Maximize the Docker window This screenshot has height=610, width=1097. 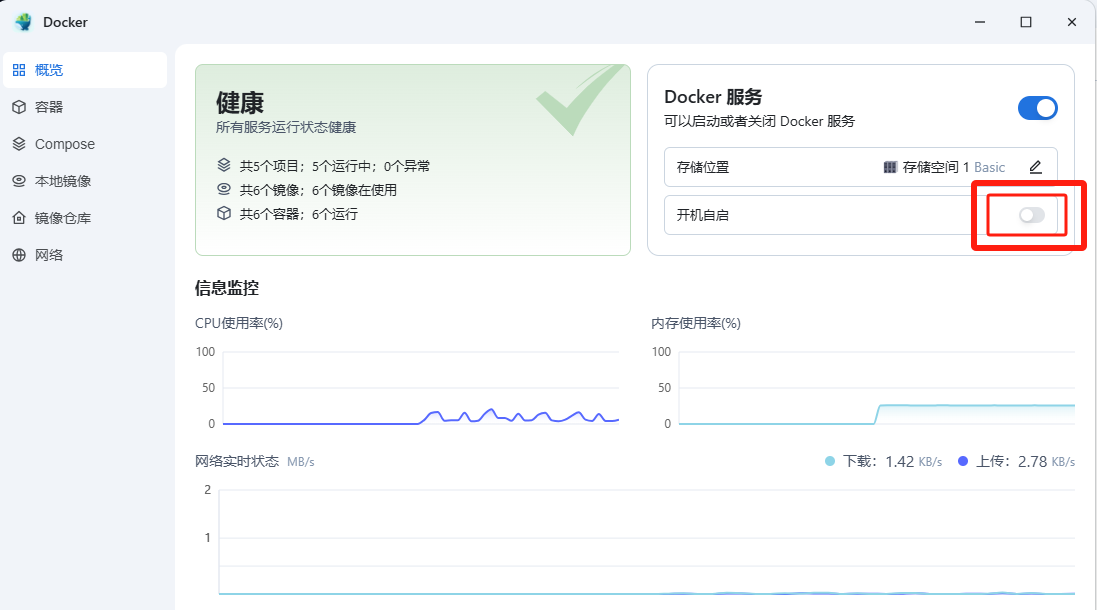point(1026,22)
